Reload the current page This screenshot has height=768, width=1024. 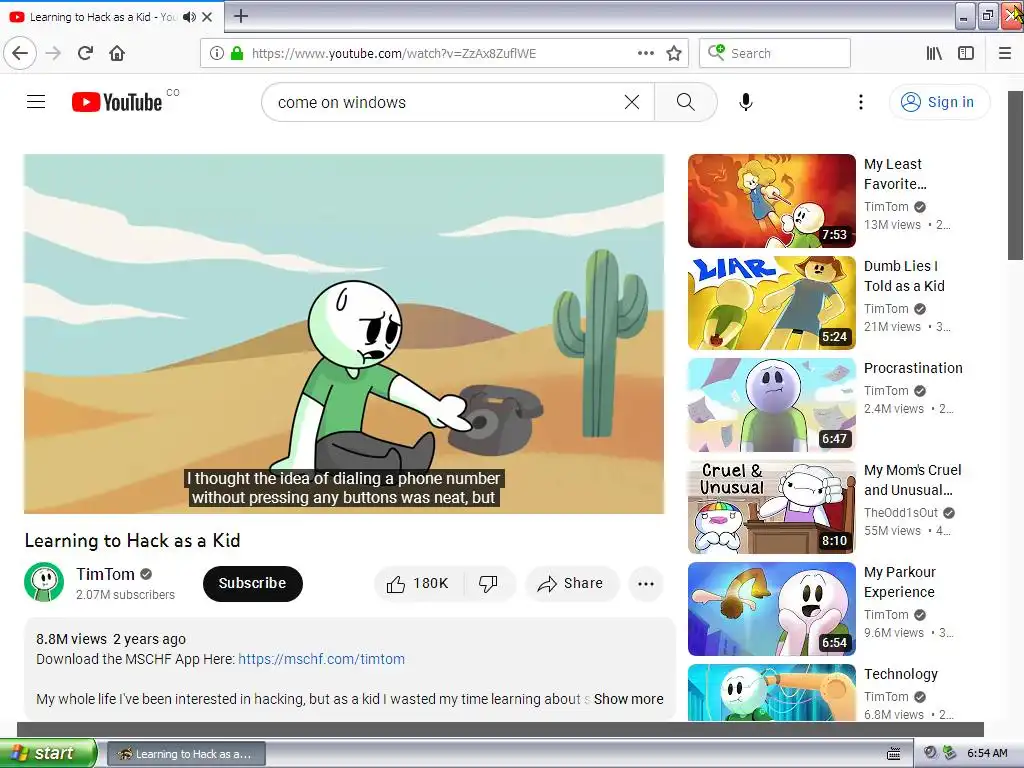coord(86,54)
